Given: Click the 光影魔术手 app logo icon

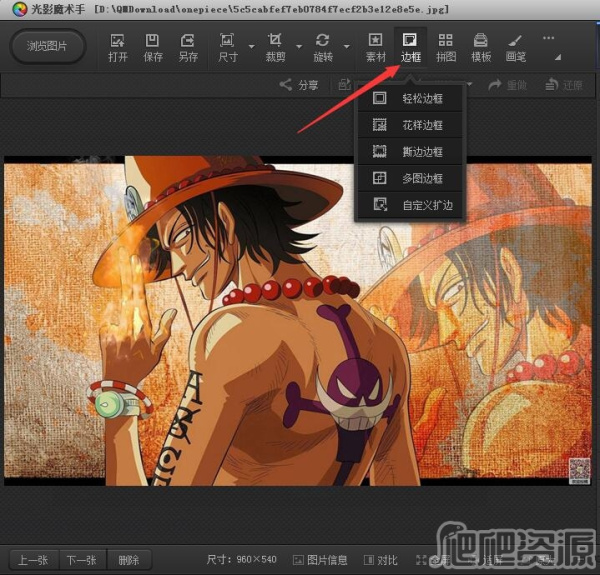Looking at the screenshot, I should (20, 9).
